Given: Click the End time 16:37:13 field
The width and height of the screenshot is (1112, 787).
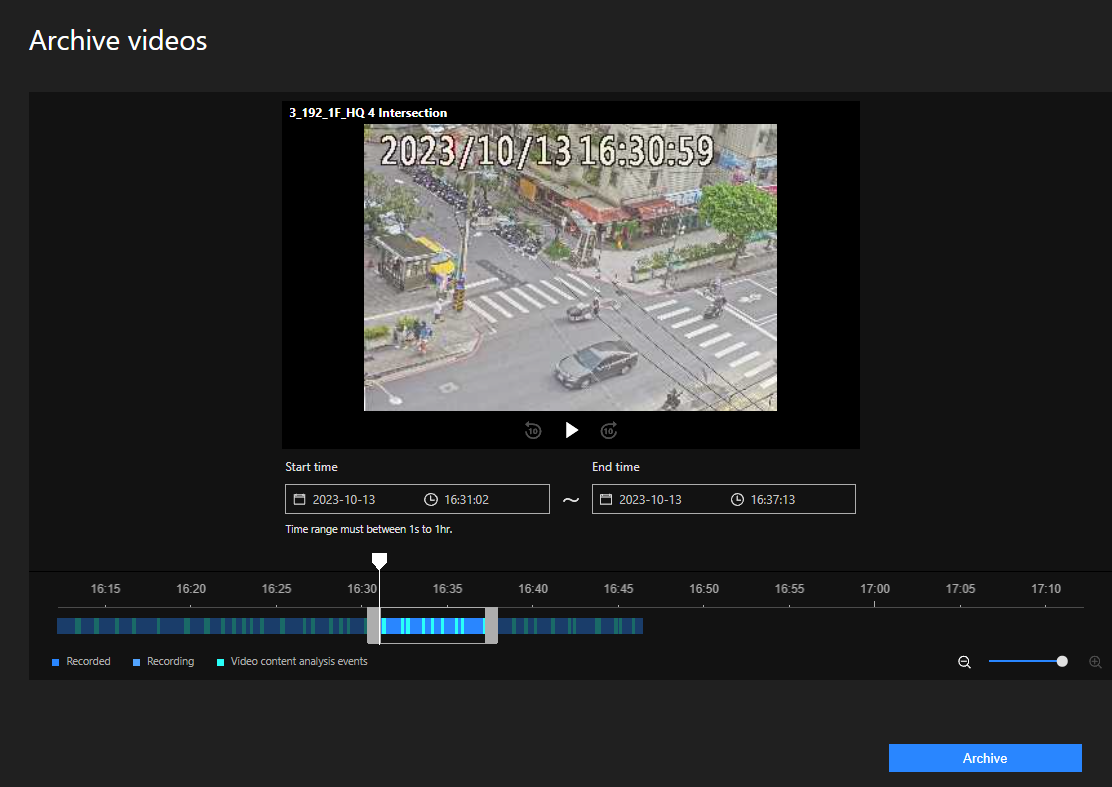Looking at the screenshot, I should (773, 499).
